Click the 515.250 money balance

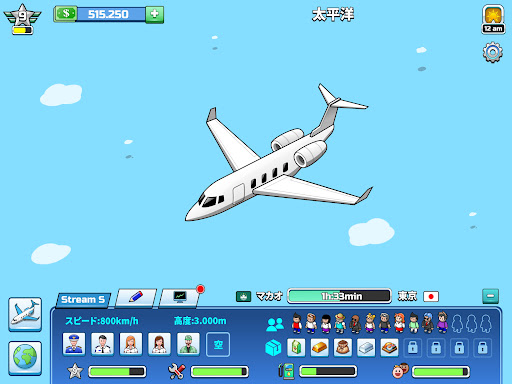[x=108, y=14]
